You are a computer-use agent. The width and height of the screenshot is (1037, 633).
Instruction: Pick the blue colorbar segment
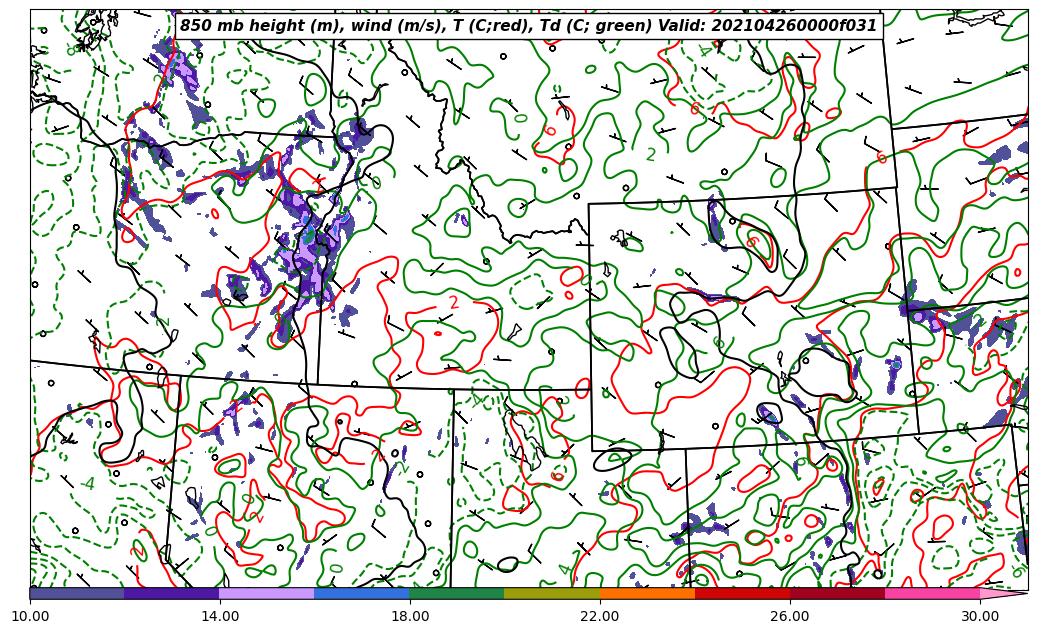pyautogui.click(x=361, y=594)
